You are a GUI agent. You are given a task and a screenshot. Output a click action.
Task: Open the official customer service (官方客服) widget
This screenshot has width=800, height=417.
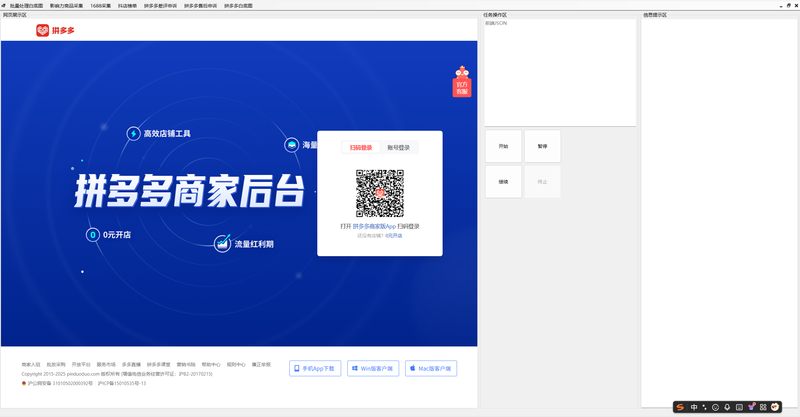pos(462,82)
